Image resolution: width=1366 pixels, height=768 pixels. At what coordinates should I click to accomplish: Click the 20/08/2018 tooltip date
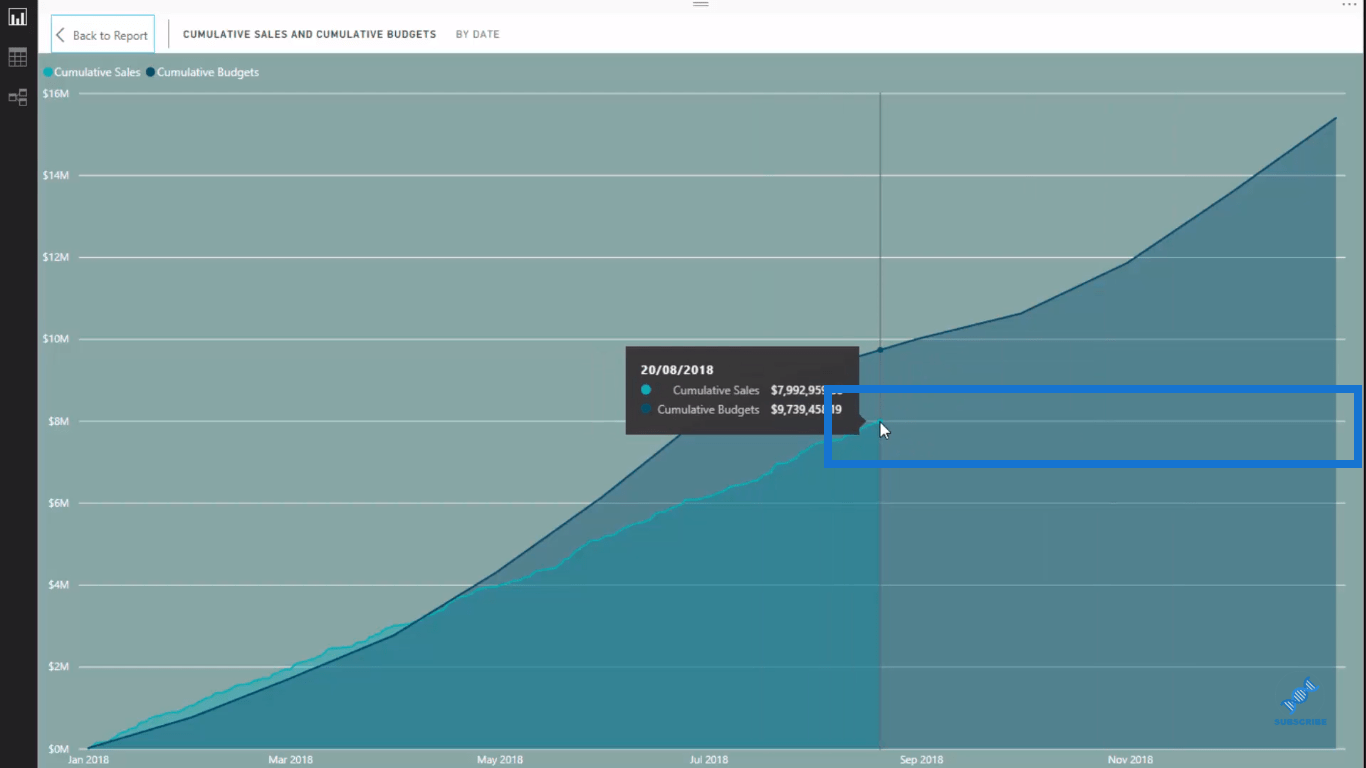click(677, 370)
